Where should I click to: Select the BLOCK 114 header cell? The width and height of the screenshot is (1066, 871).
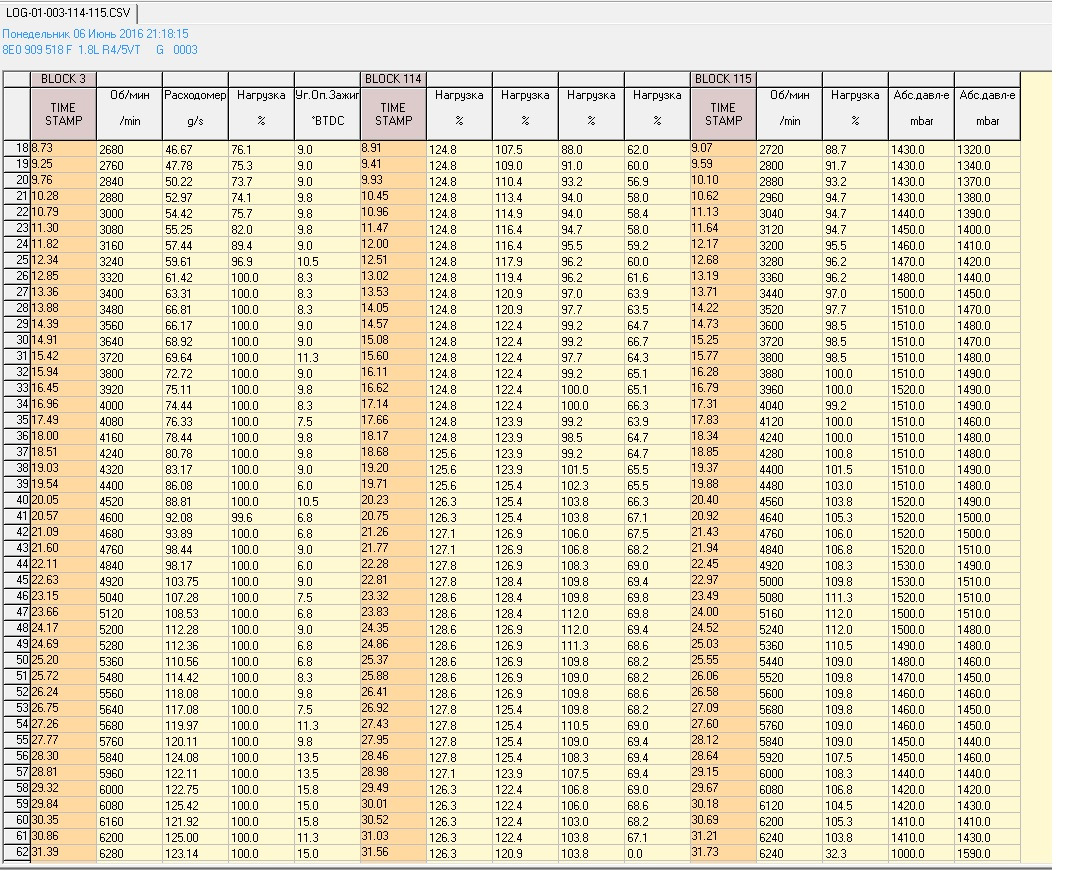point(394,79)
